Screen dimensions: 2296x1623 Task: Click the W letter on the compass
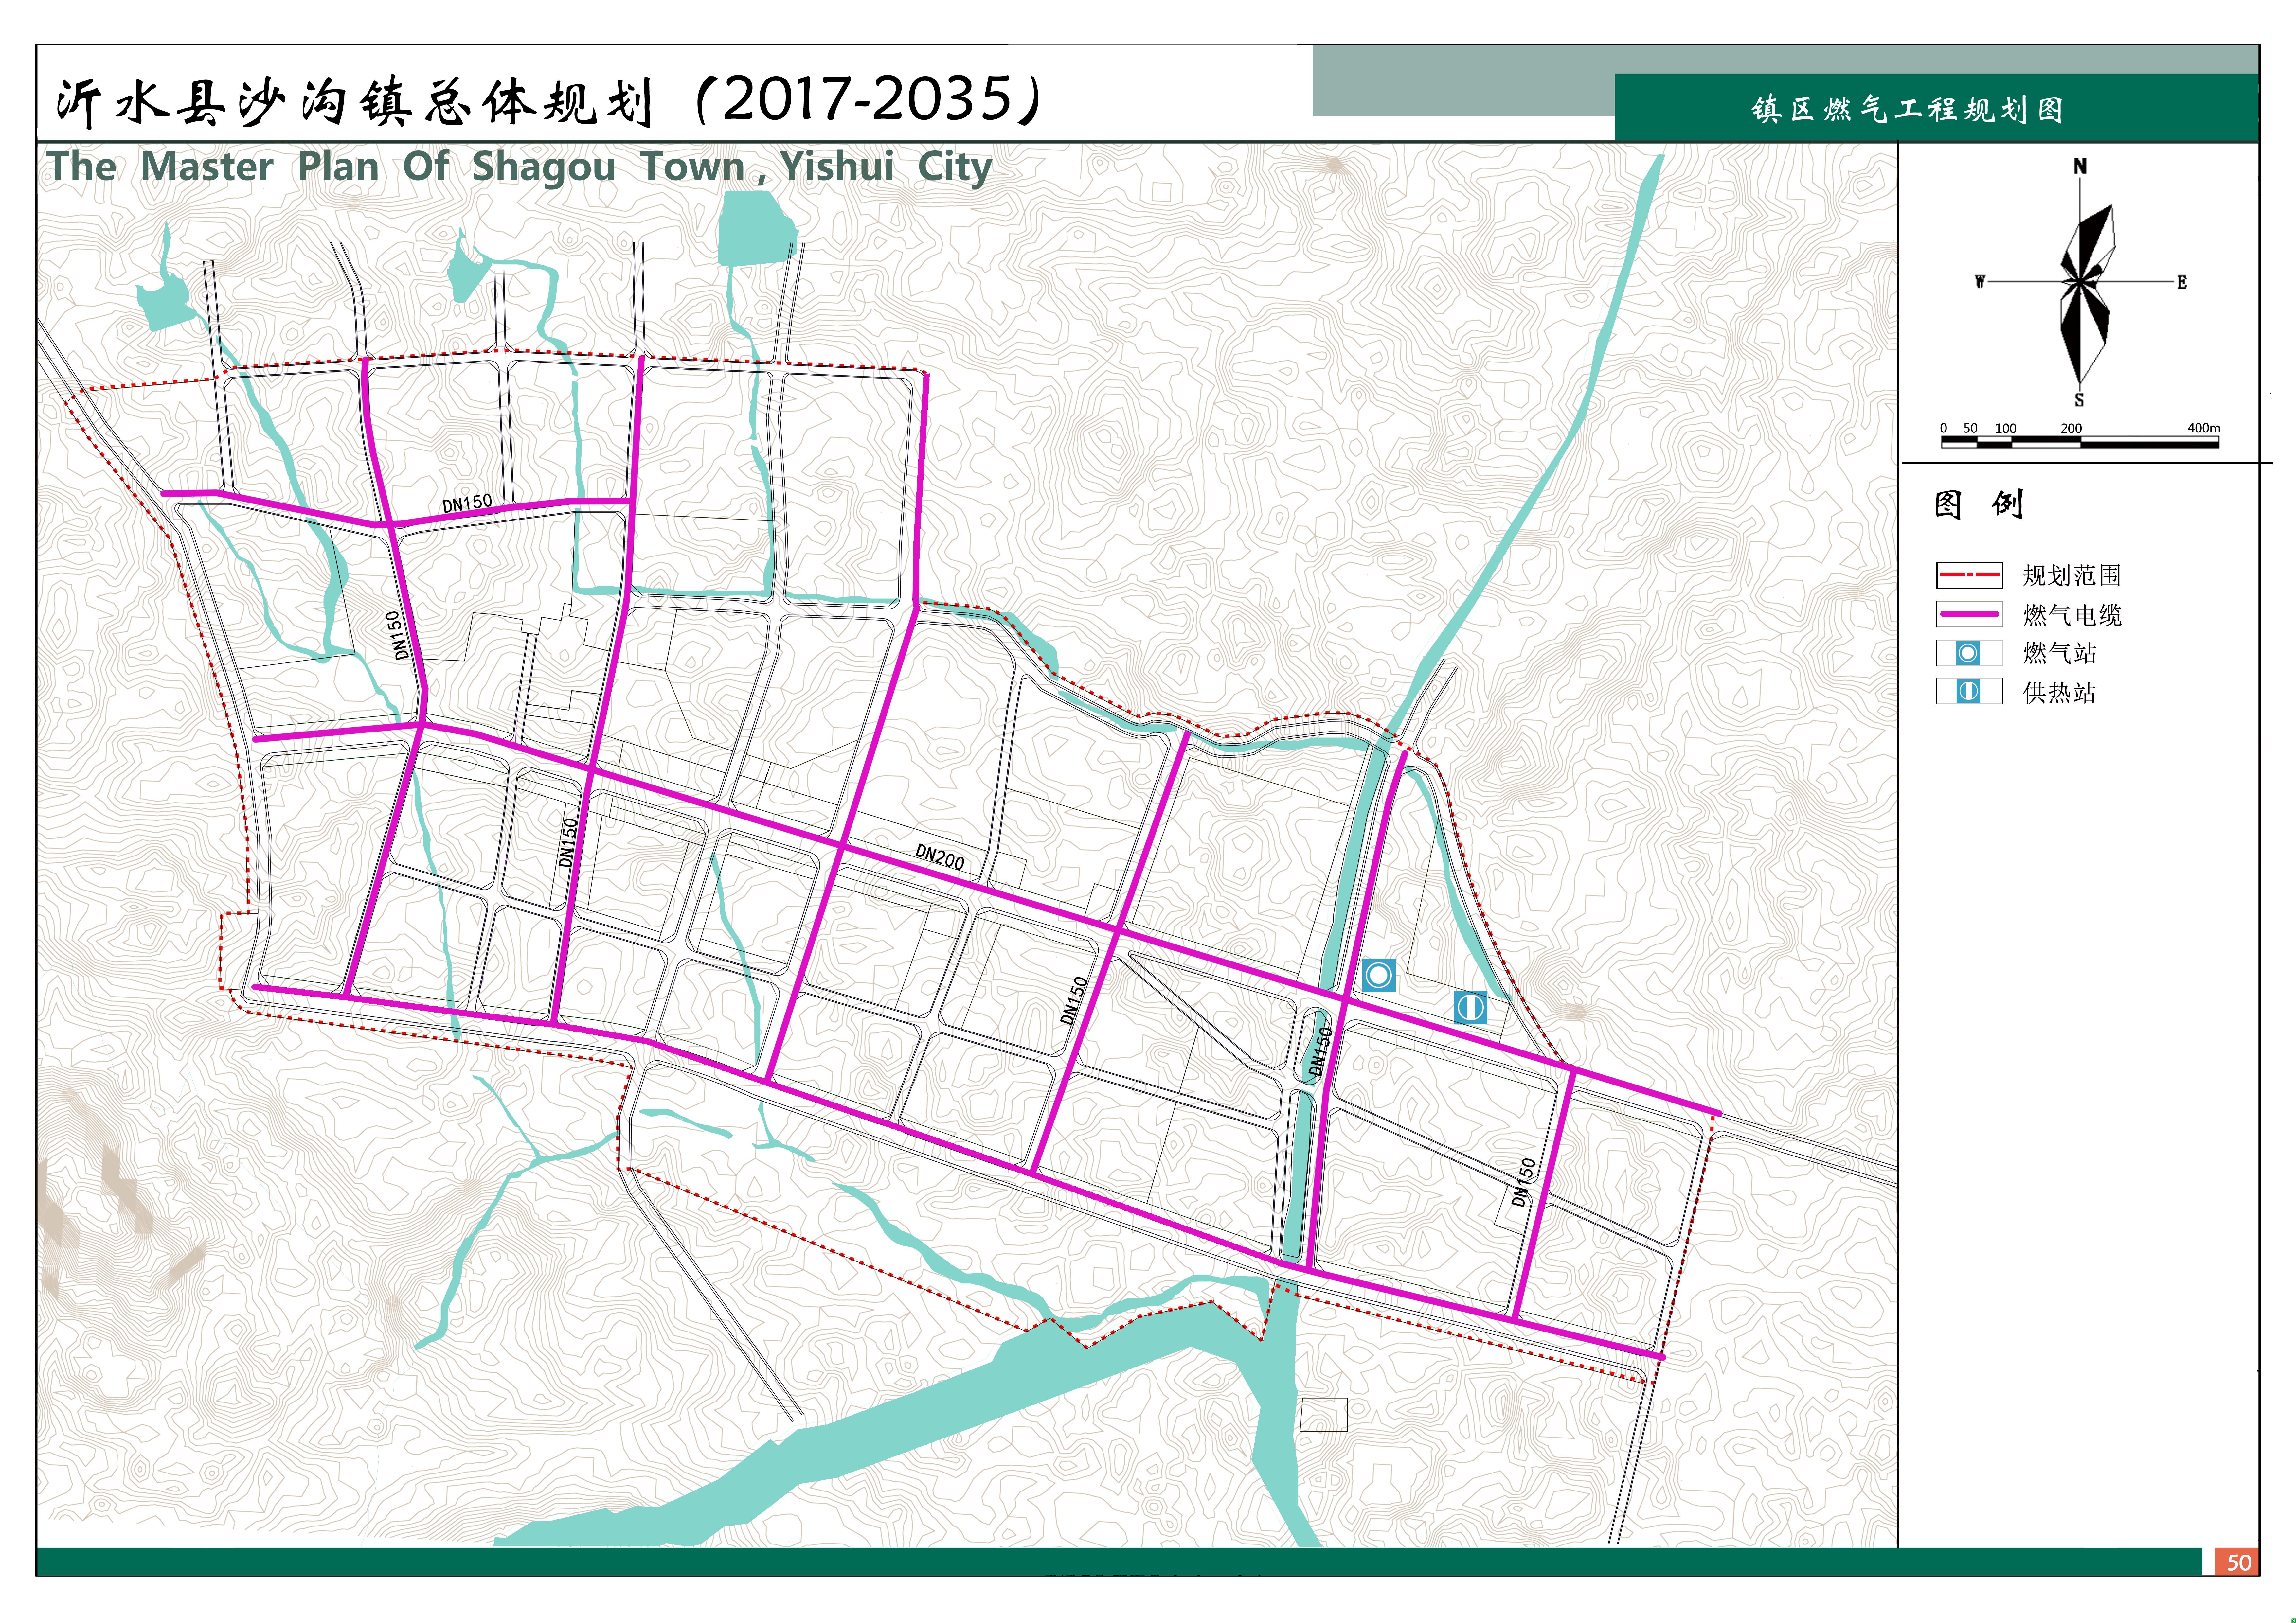tap(1980, 282)
